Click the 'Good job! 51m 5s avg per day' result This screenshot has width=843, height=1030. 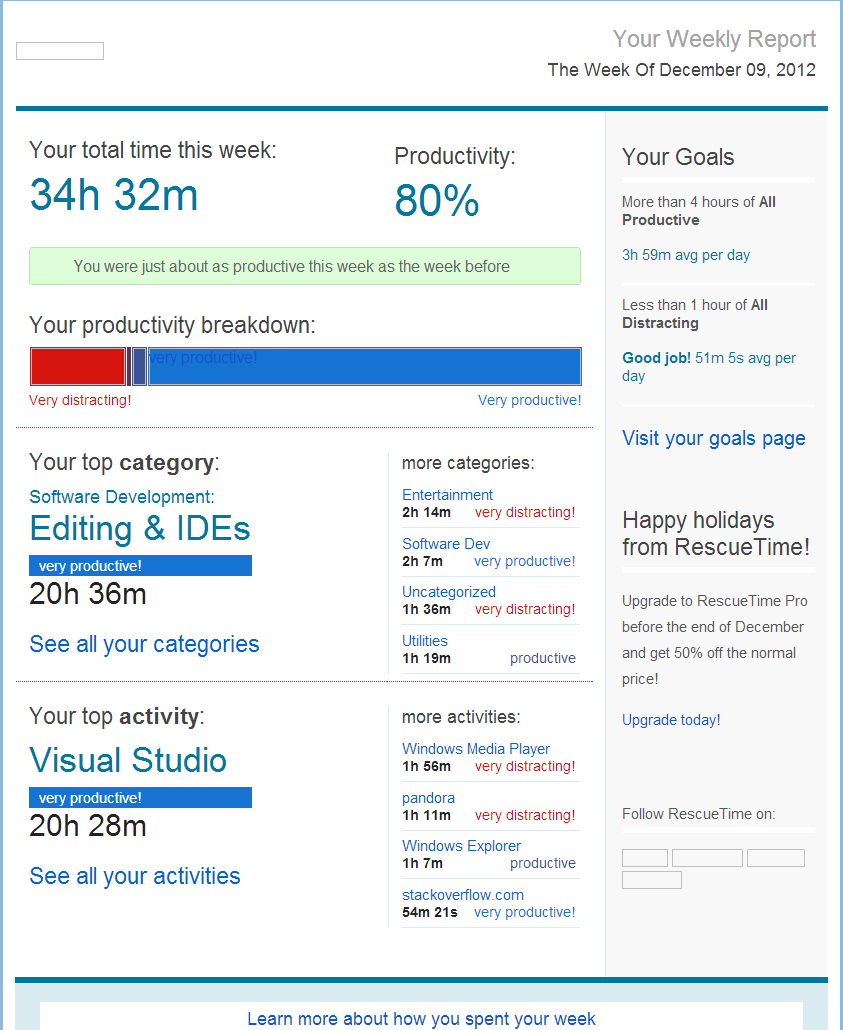[709, 367]
